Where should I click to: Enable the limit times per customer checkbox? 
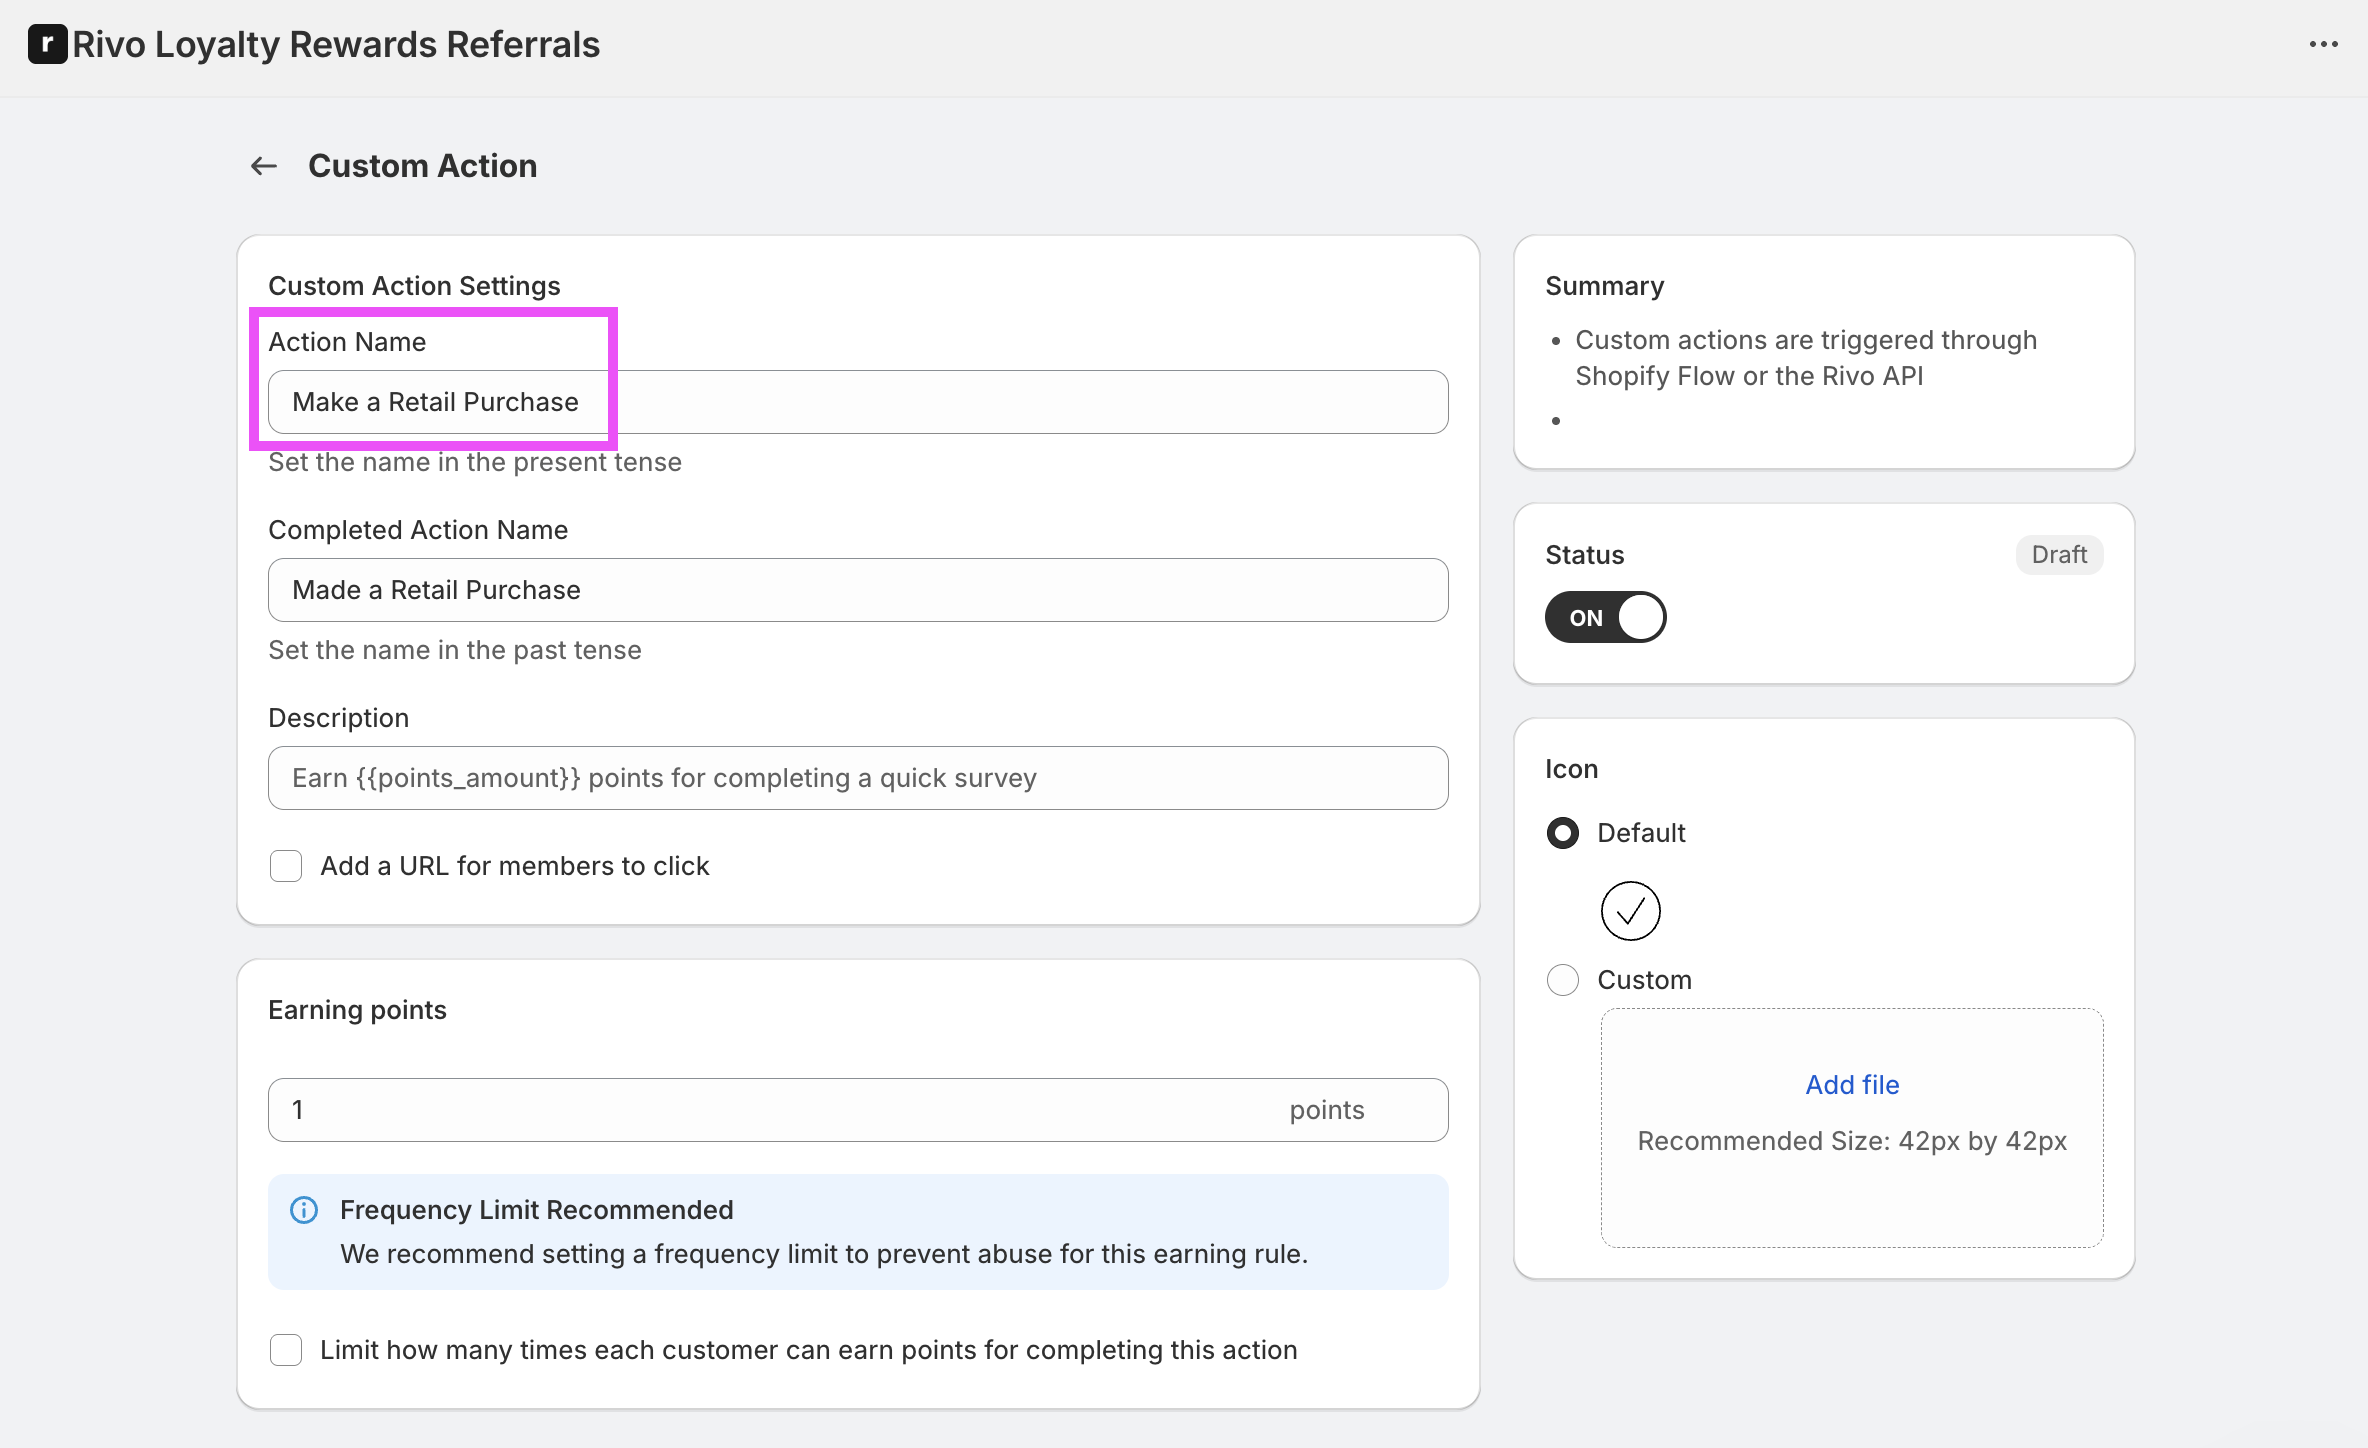[x=286, y=1350]
